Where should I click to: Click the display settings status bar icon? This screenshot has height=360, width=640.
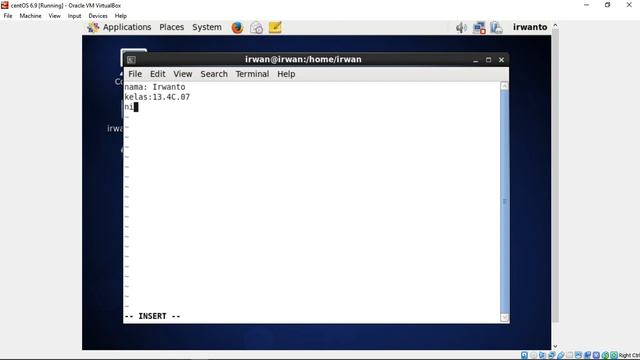click(x=578, y=356)
